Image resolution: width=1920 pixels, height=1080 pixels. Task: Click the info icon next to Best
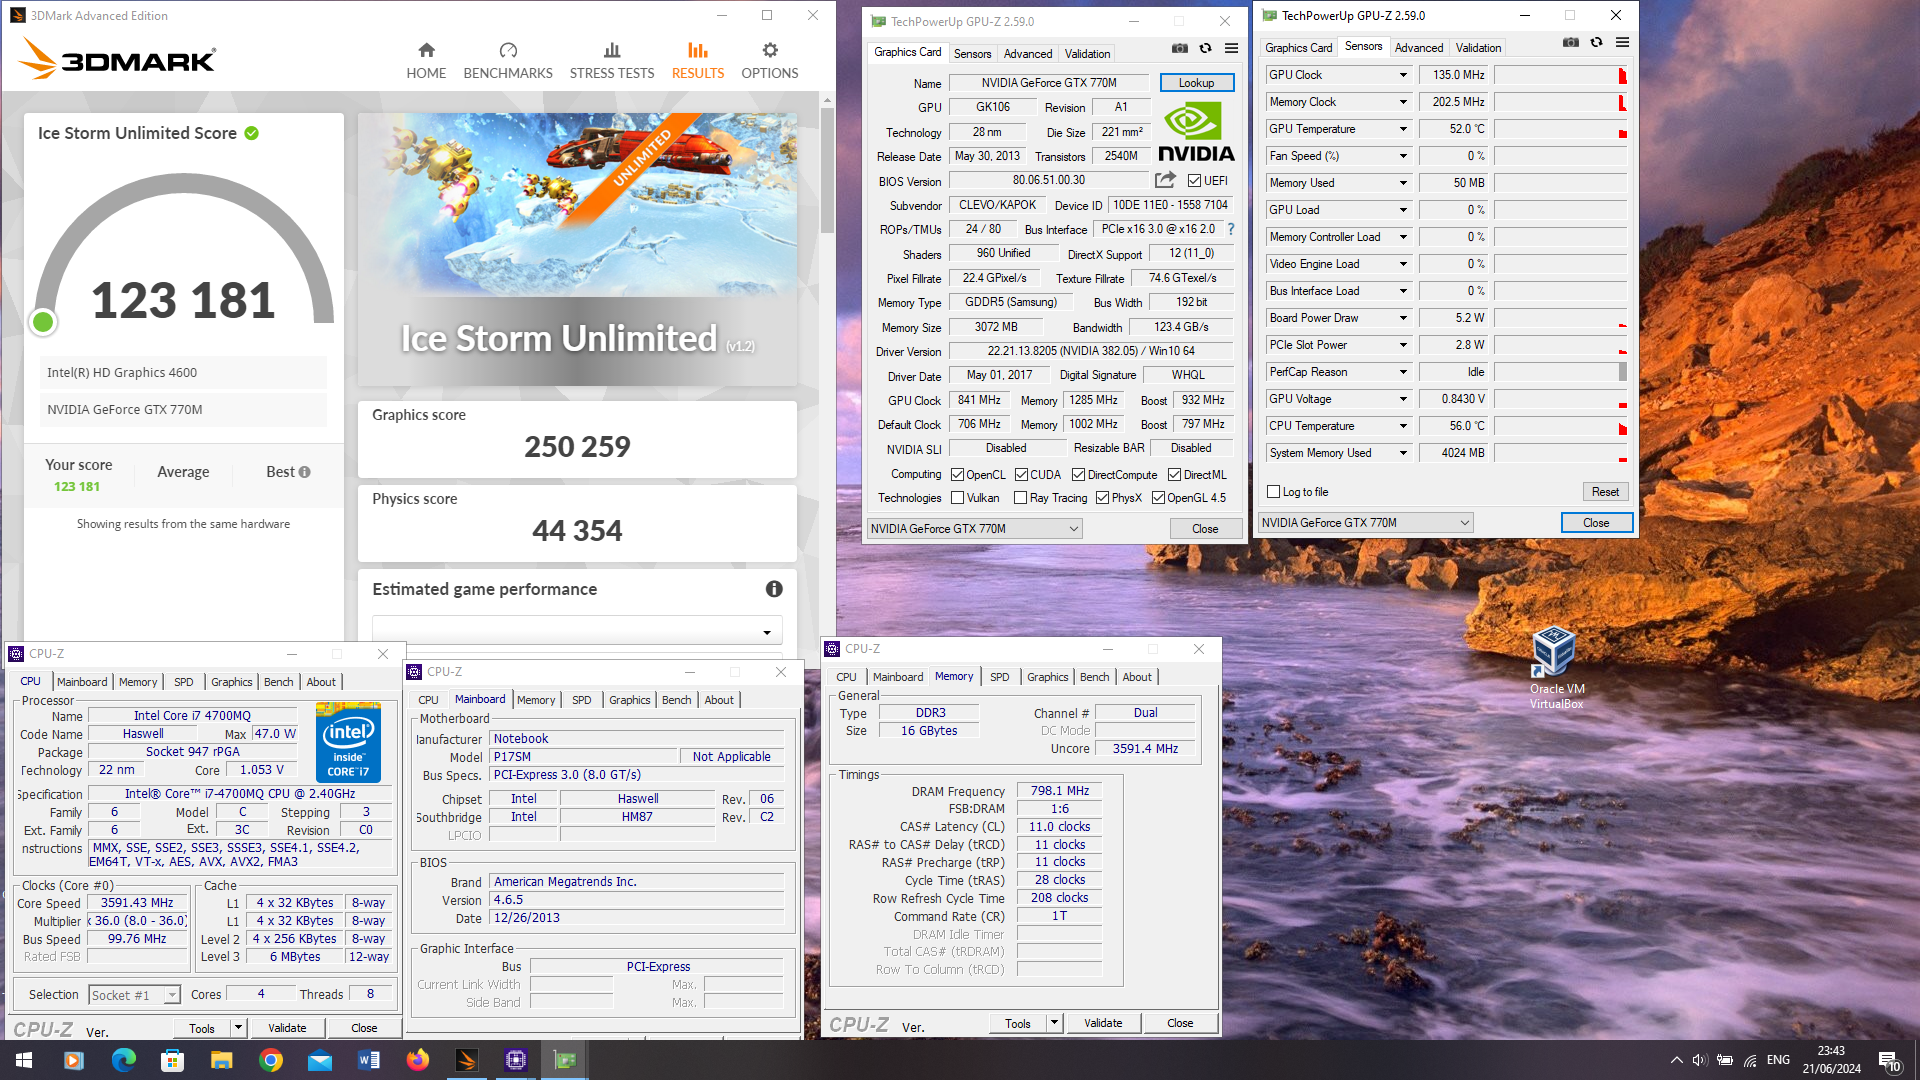pyautogui.click(x=304, y=472)
